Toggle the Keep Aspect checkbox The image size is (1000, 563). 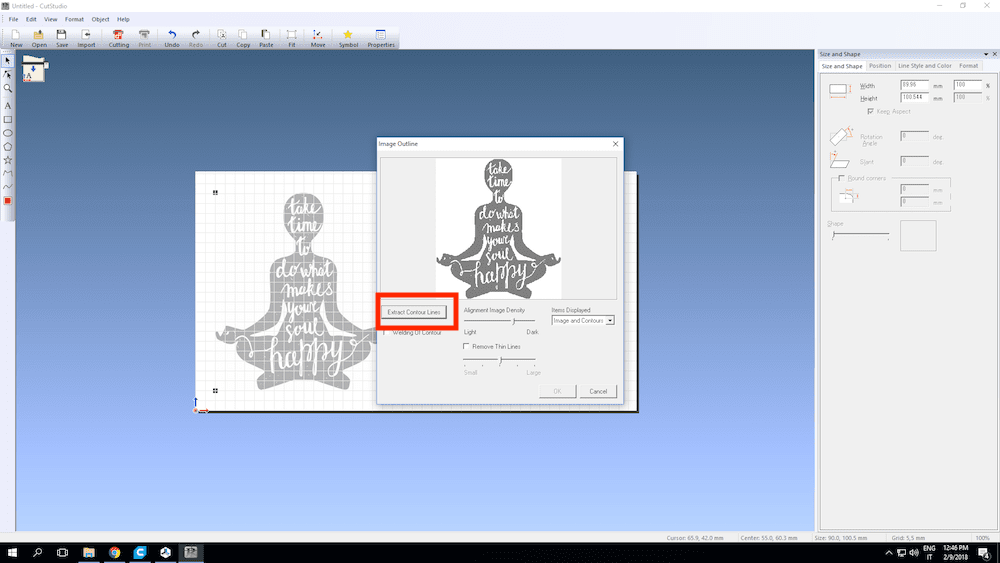871,111
